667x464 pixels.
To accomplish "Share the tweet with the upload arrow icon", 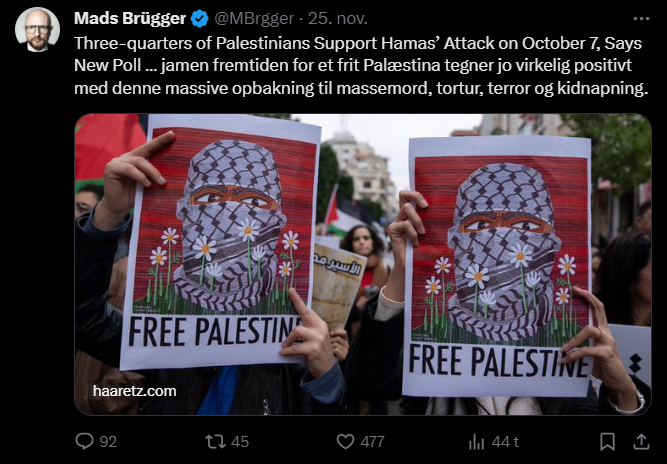I will coord(641,441).
